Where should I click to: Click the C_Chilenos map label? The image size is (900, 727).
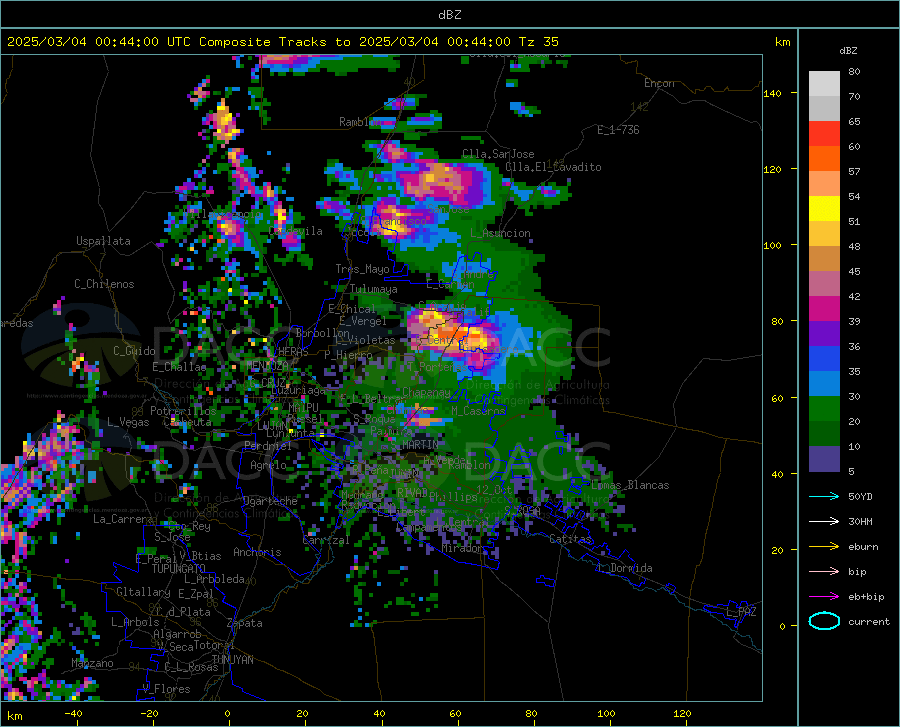[104, 284]
